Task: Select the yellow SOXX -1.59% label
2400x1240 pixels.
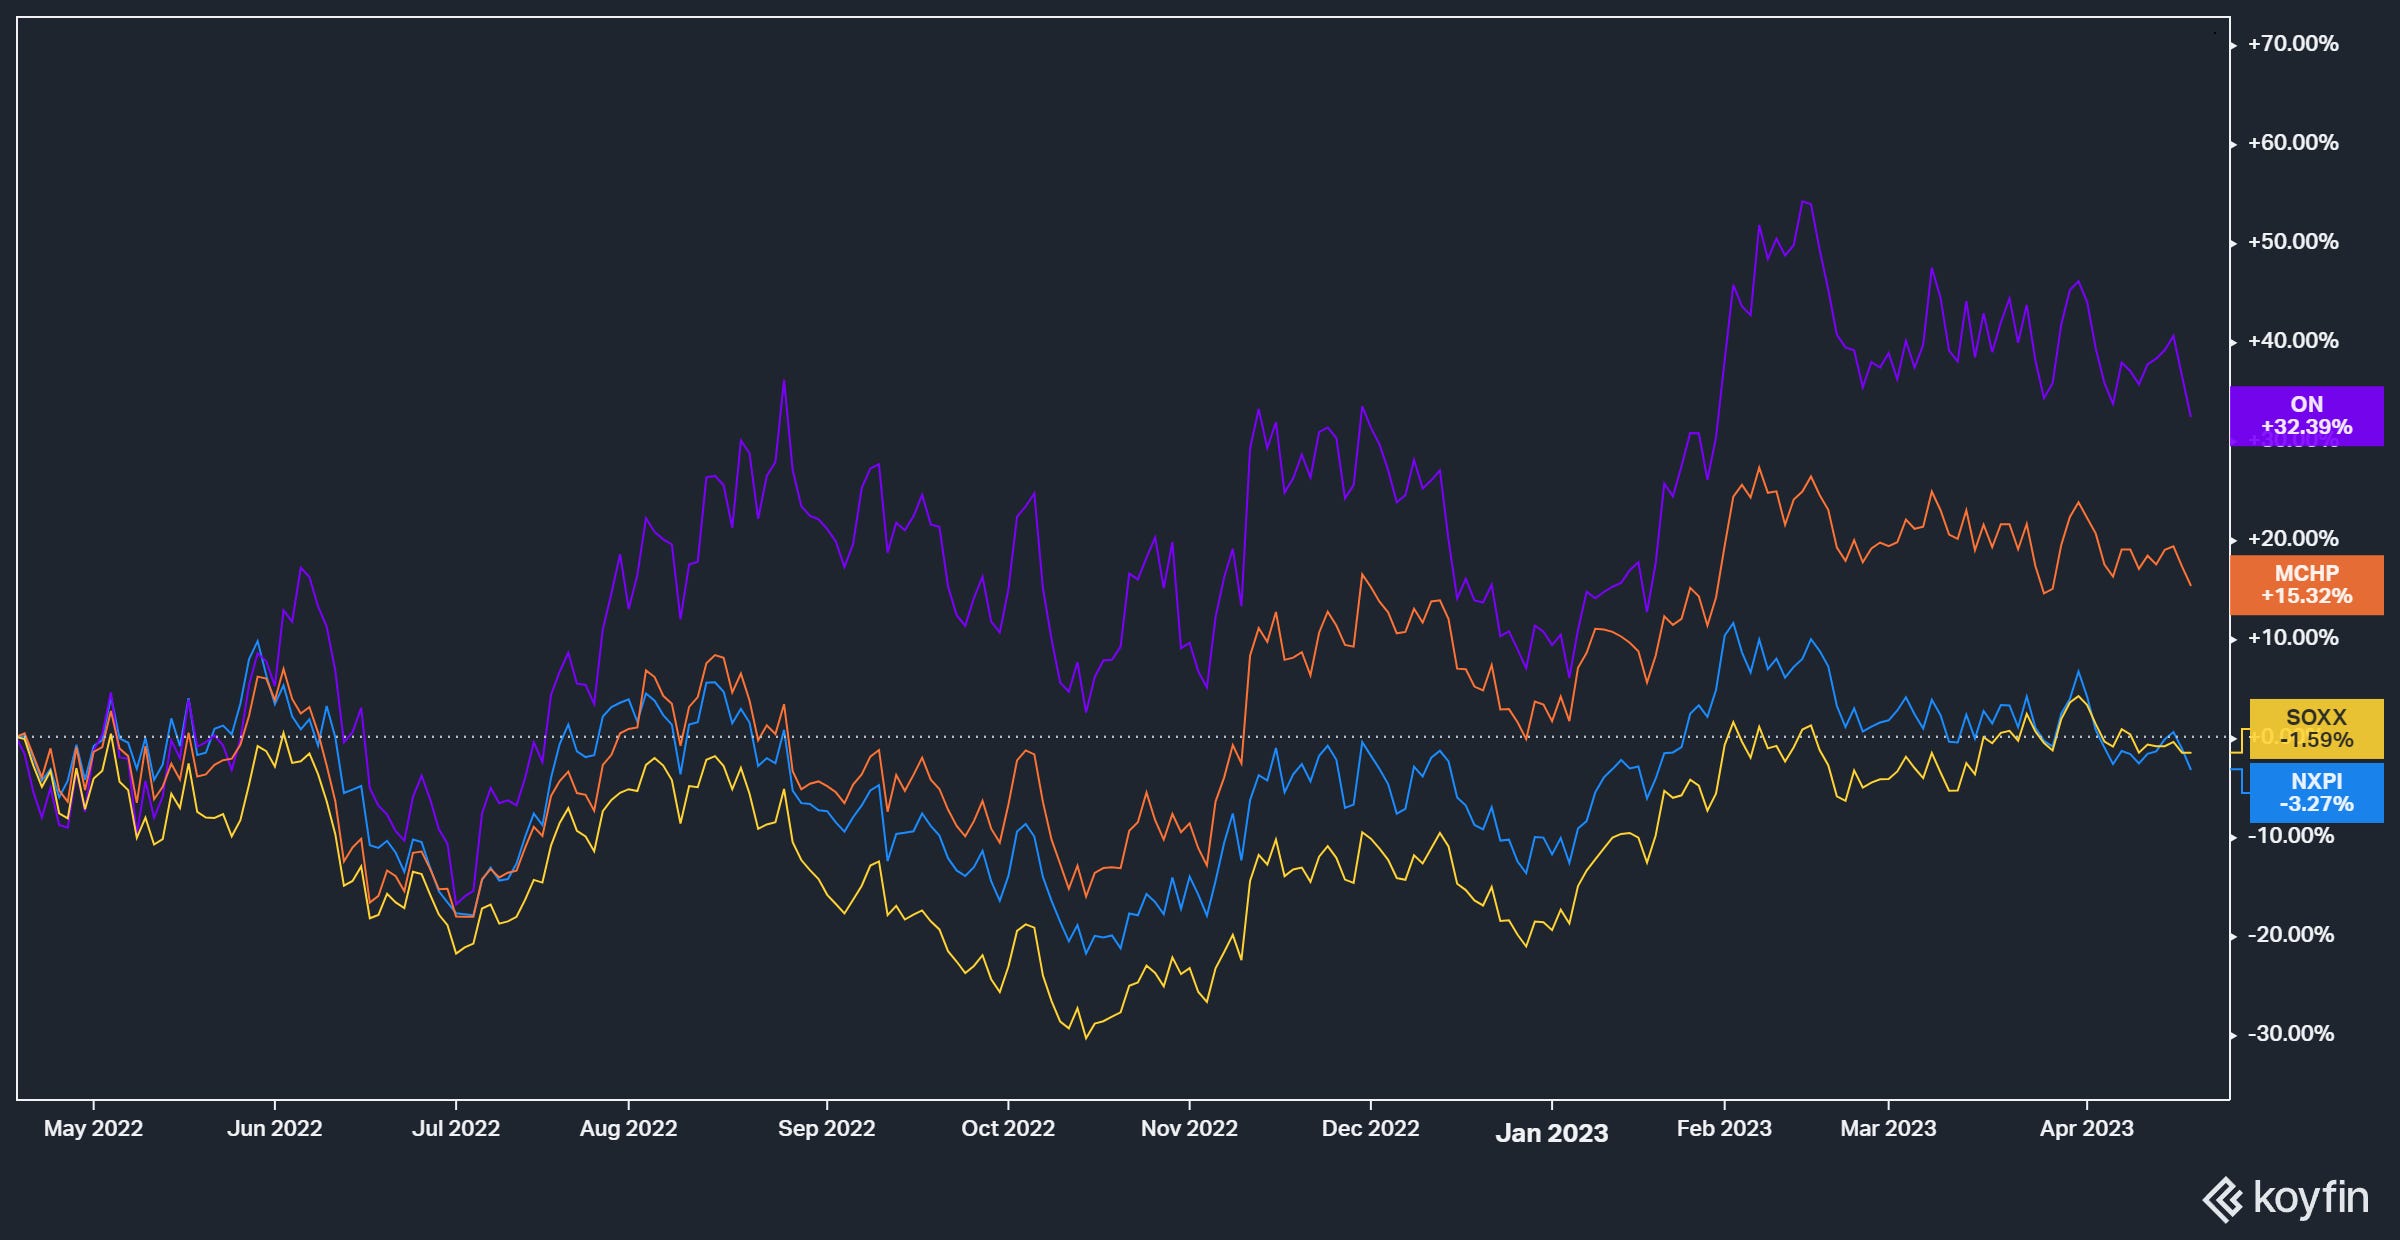Action: (x=2315, y=728)
